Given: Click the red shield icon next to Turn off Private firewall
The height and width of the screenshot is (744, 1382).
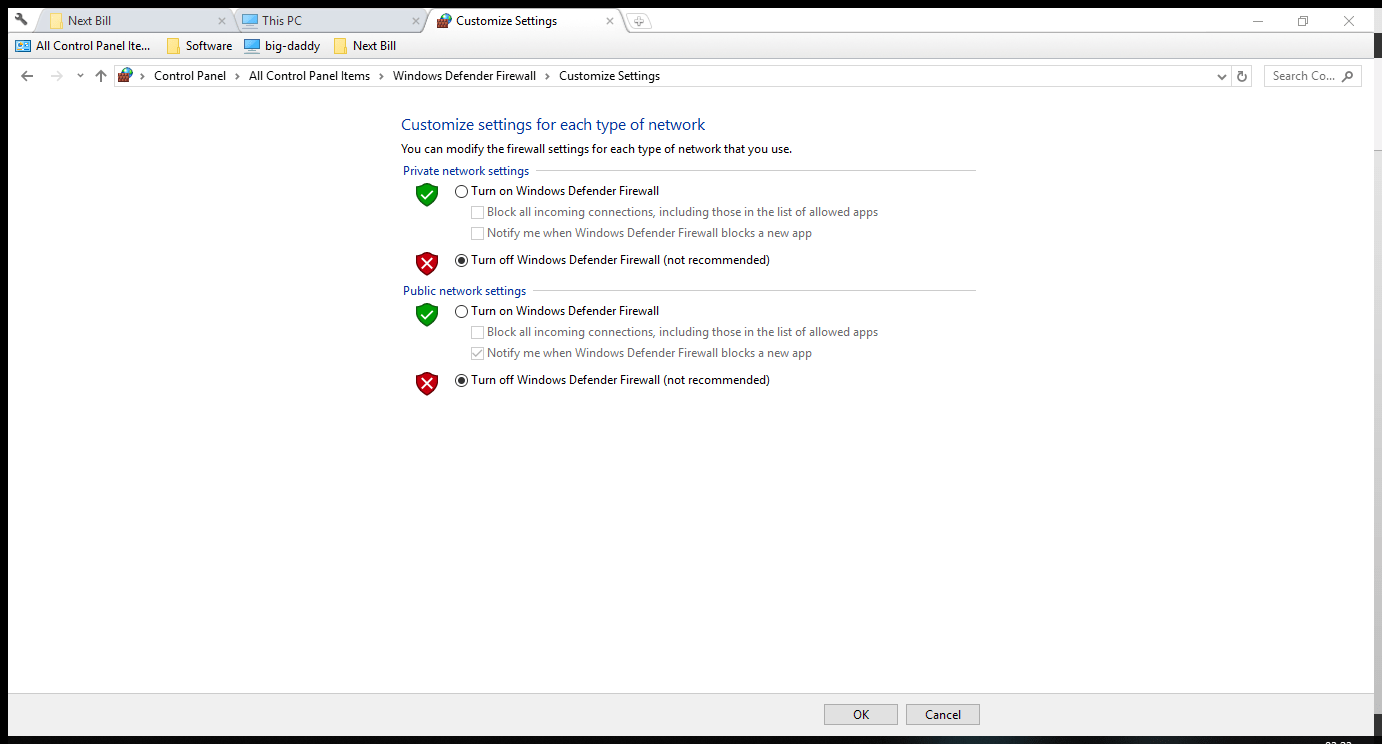Looking at the screenshot, I should coord(426,263).
